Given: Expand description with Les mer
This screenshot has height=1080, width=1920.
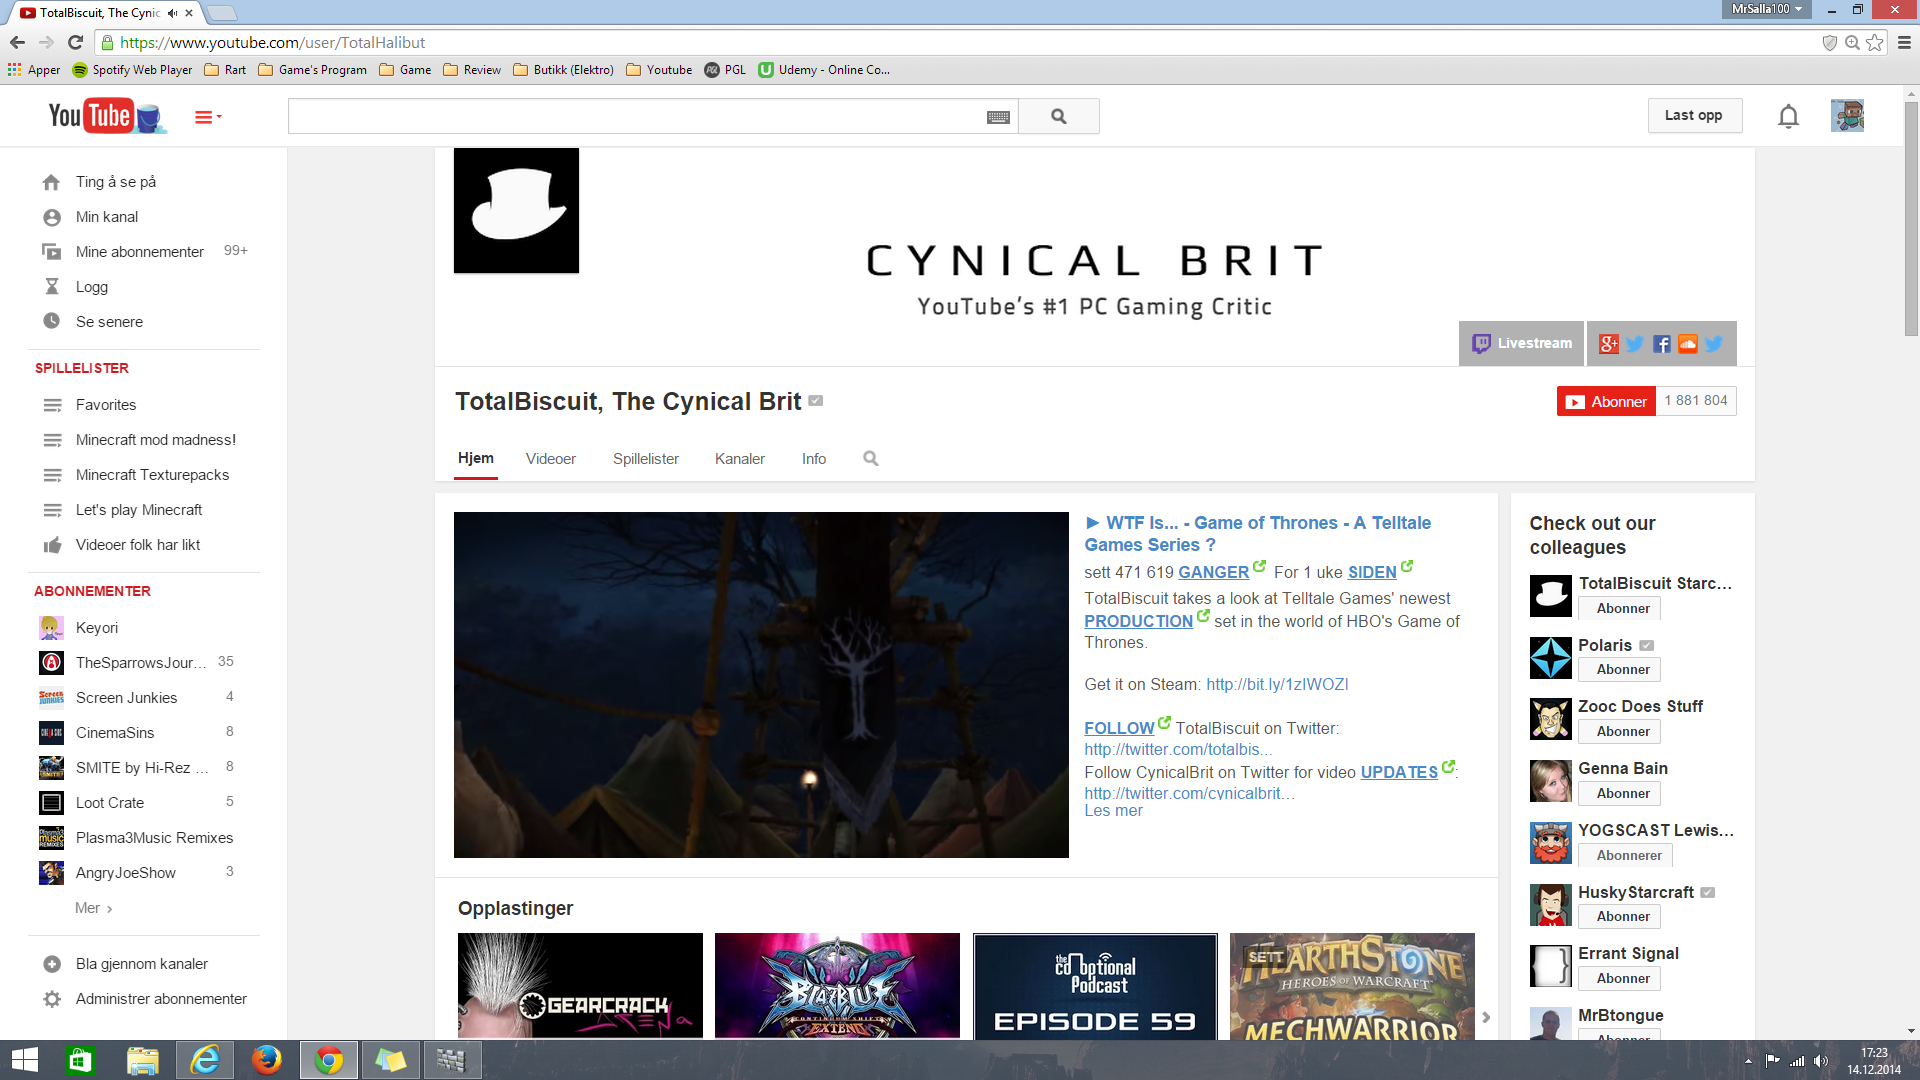Looking at the screenshot, I should click(x=1113, y=811).
